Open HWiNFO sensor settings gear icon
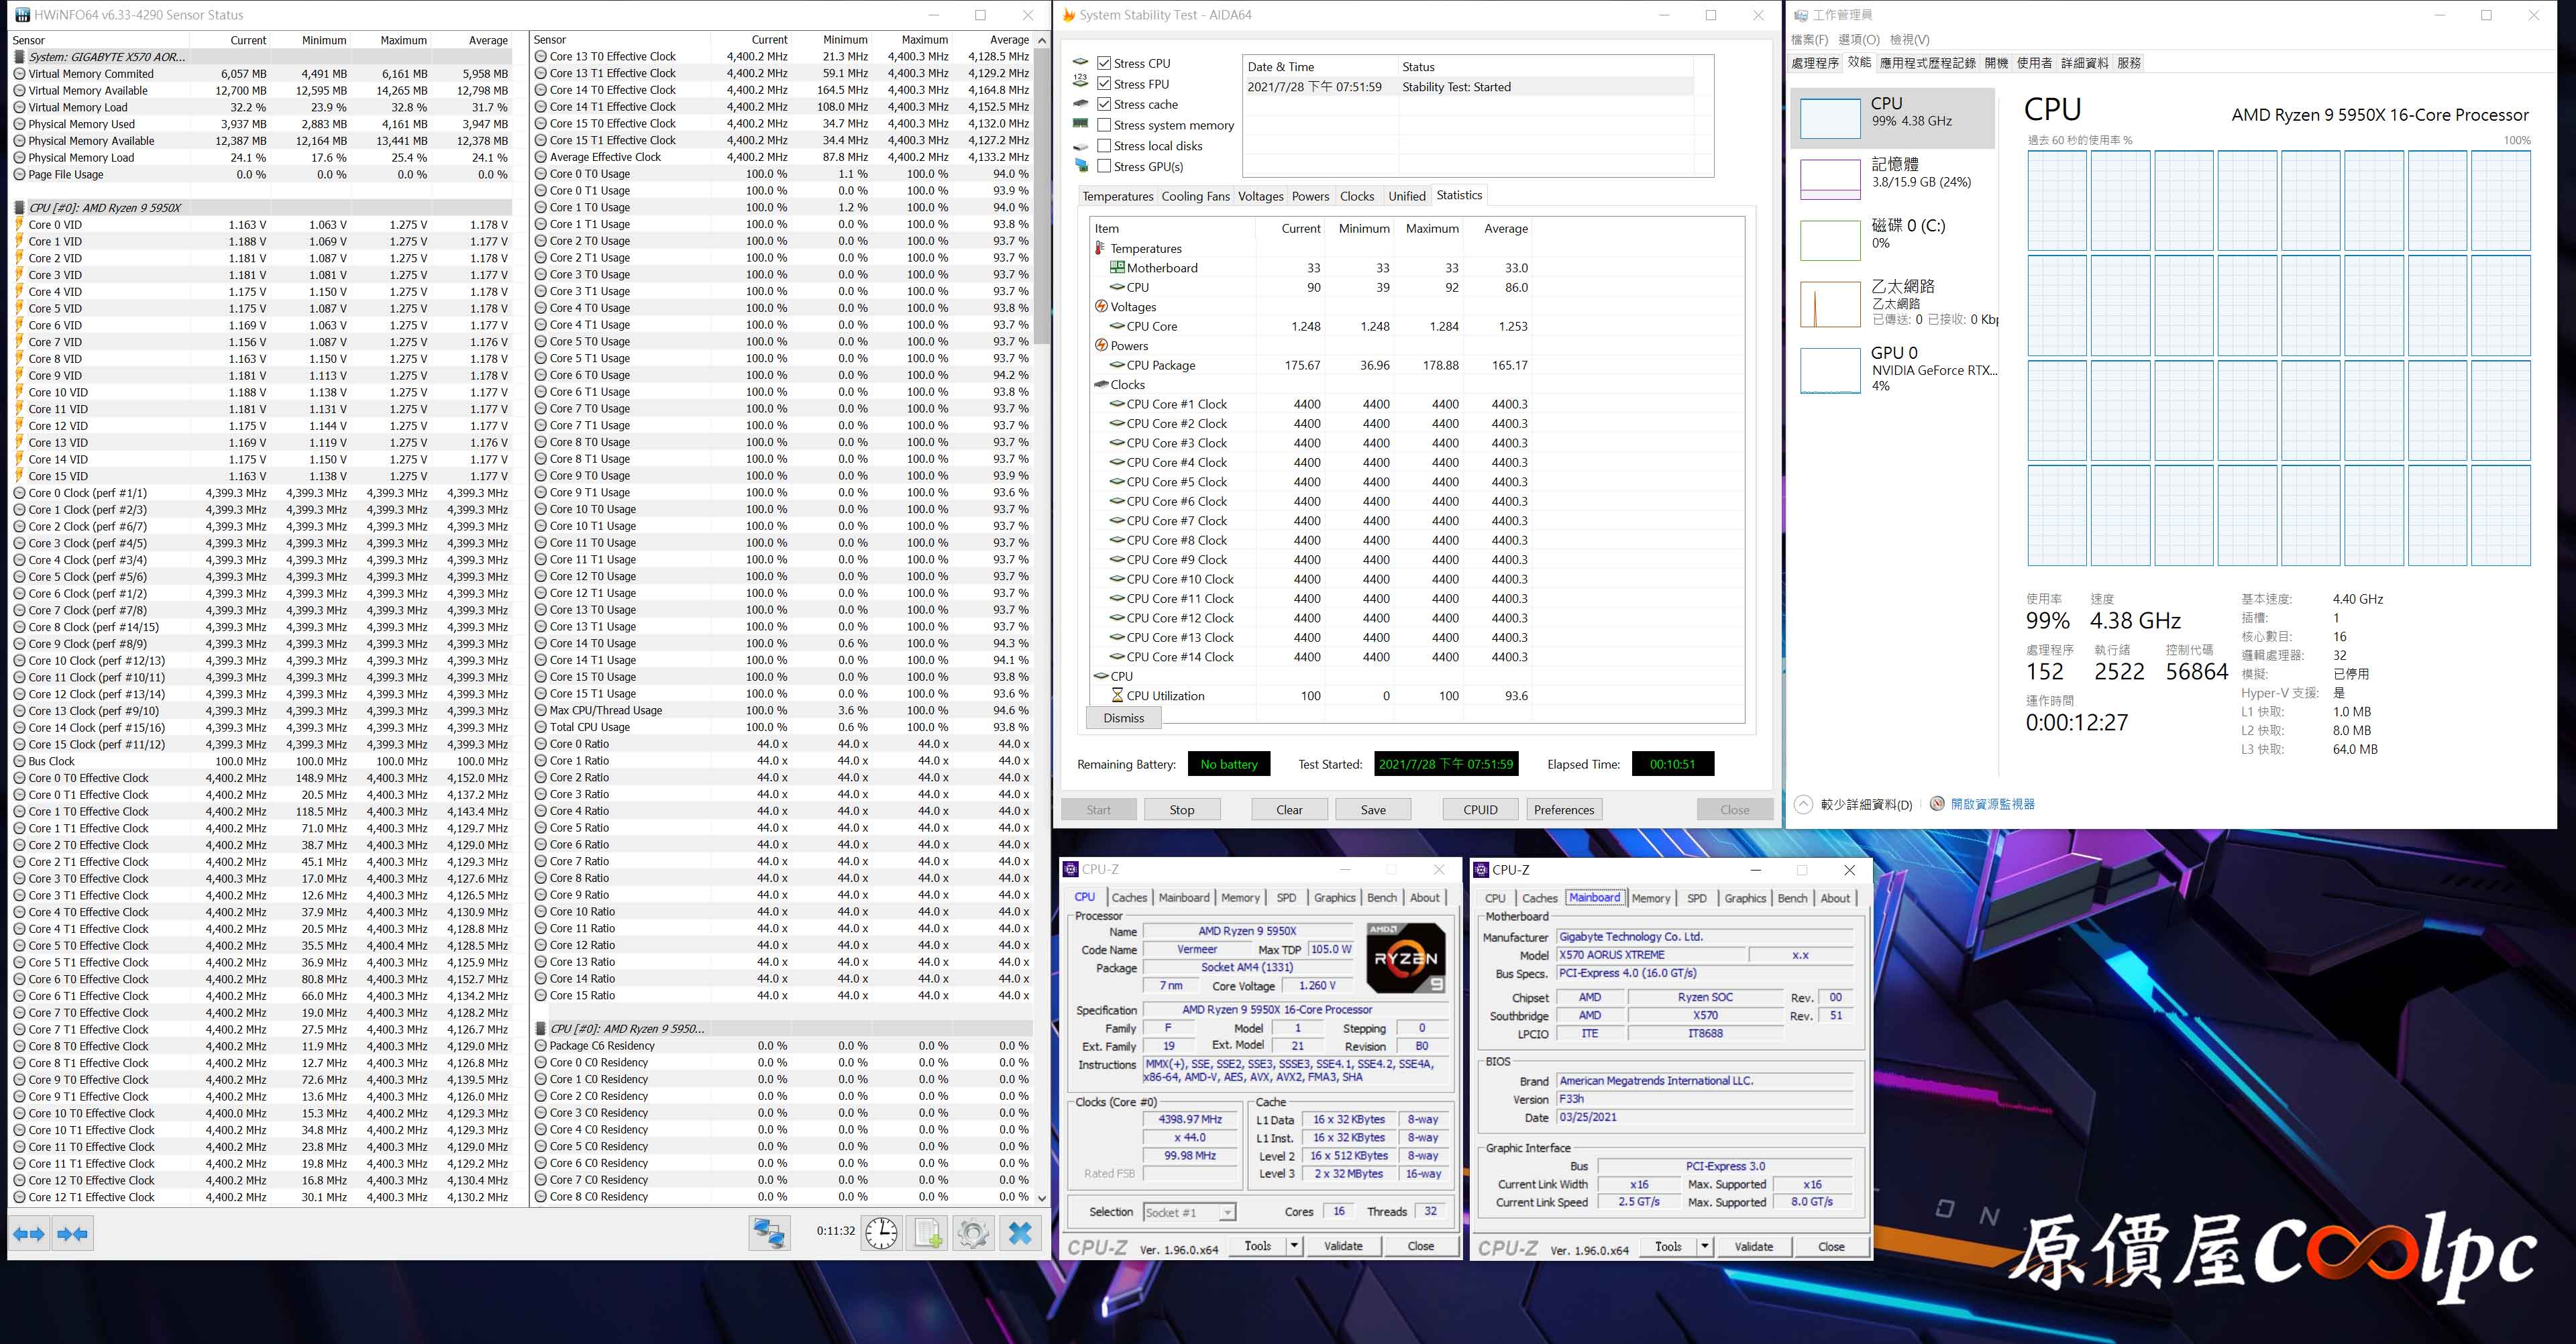 (x=973, y=1233)
